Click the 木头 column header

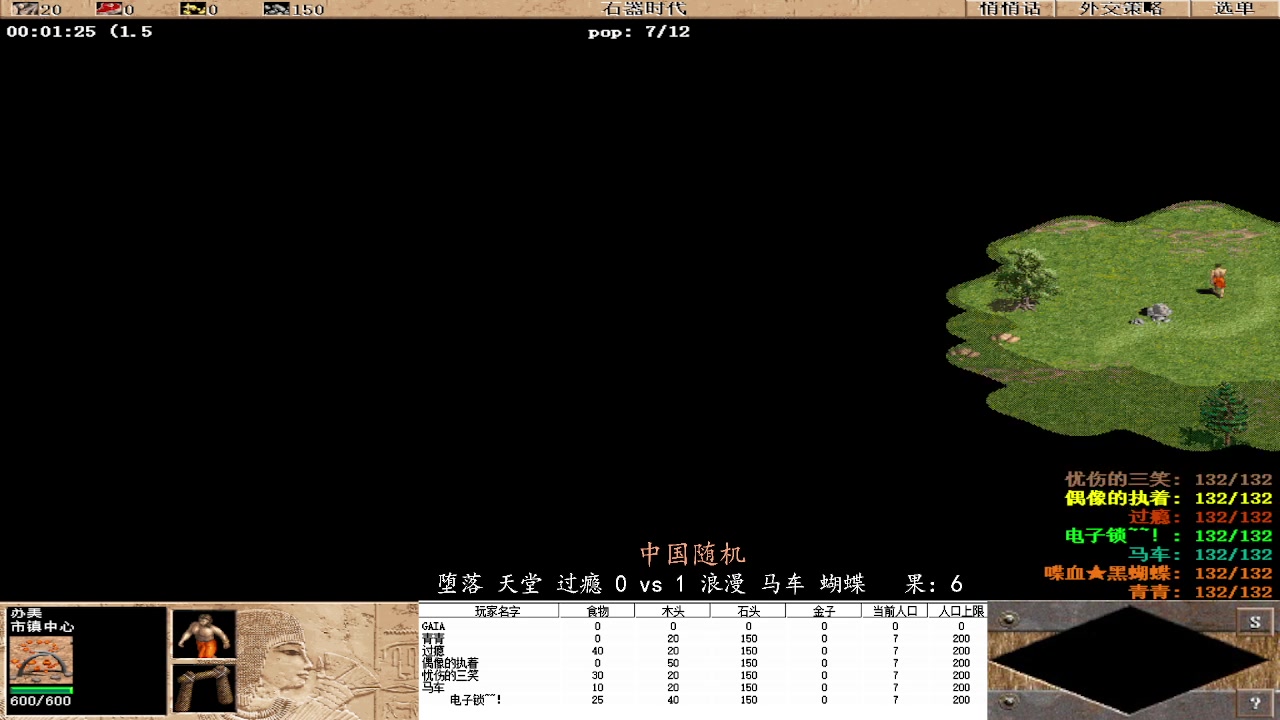(x=673, y=611)
